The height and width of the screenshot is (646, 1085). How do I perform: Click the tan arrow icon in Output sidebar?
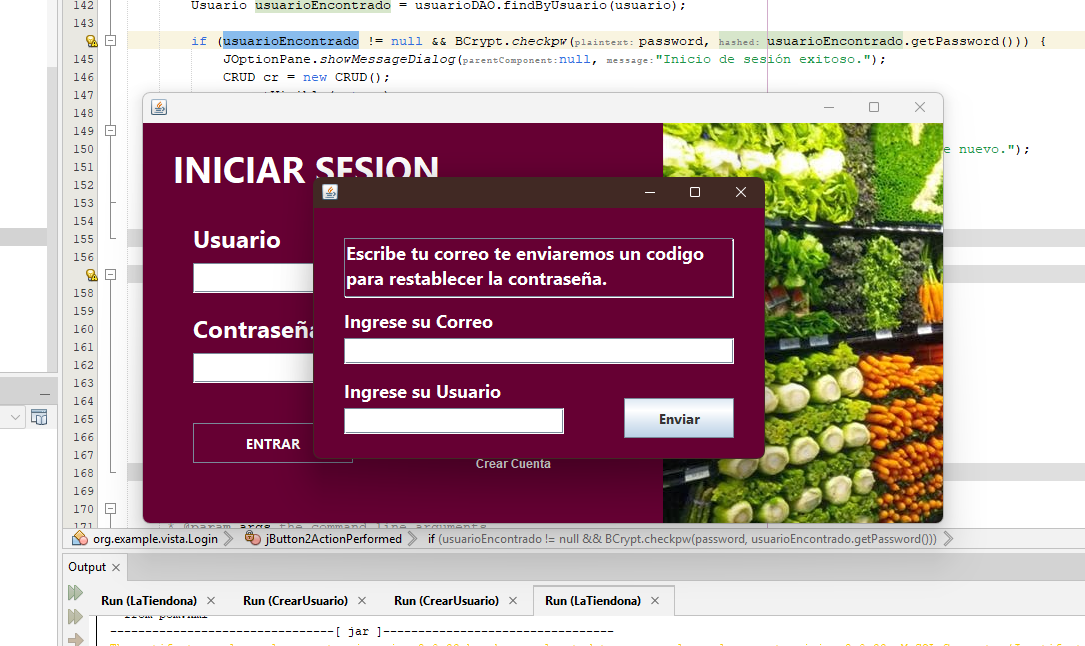pyautogui.click(x=75, y=639)
